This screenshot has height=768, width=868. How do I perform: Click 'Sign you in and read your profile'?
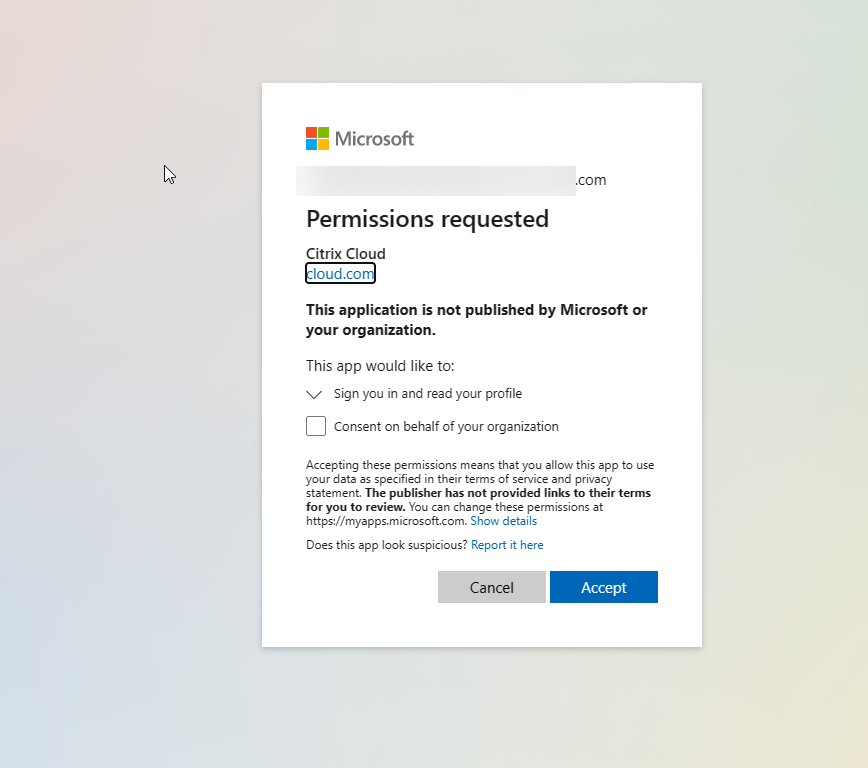pos(428,394)
